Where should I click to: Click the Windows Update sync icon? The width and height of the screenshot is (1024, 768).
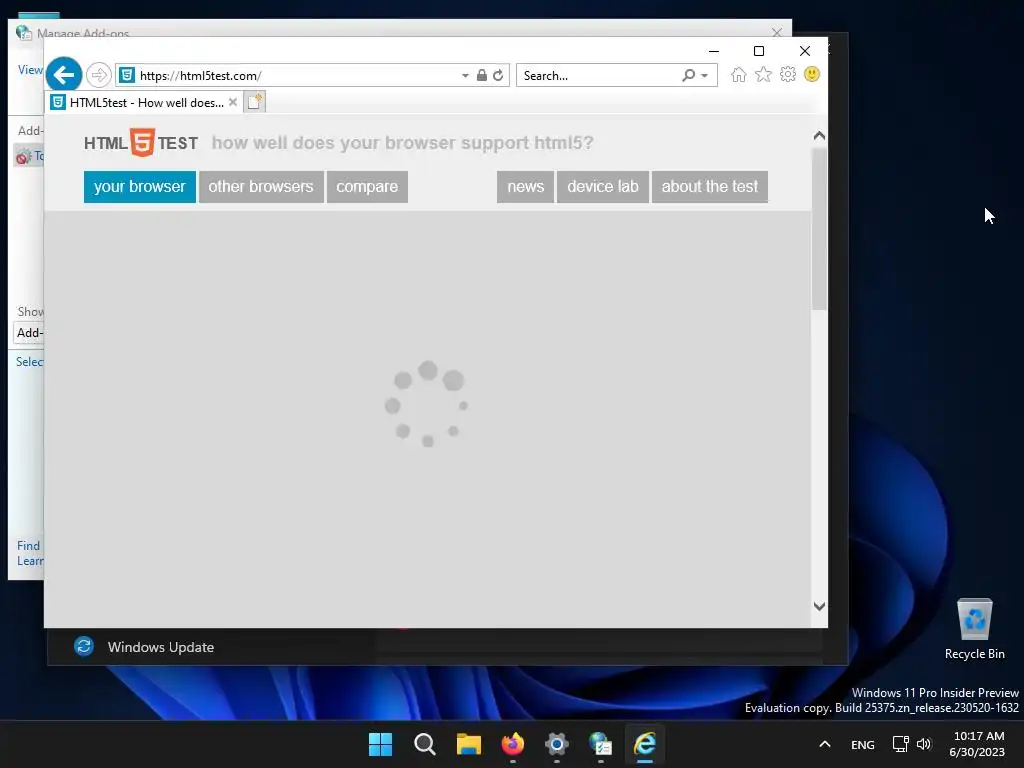tap(84, 647)
